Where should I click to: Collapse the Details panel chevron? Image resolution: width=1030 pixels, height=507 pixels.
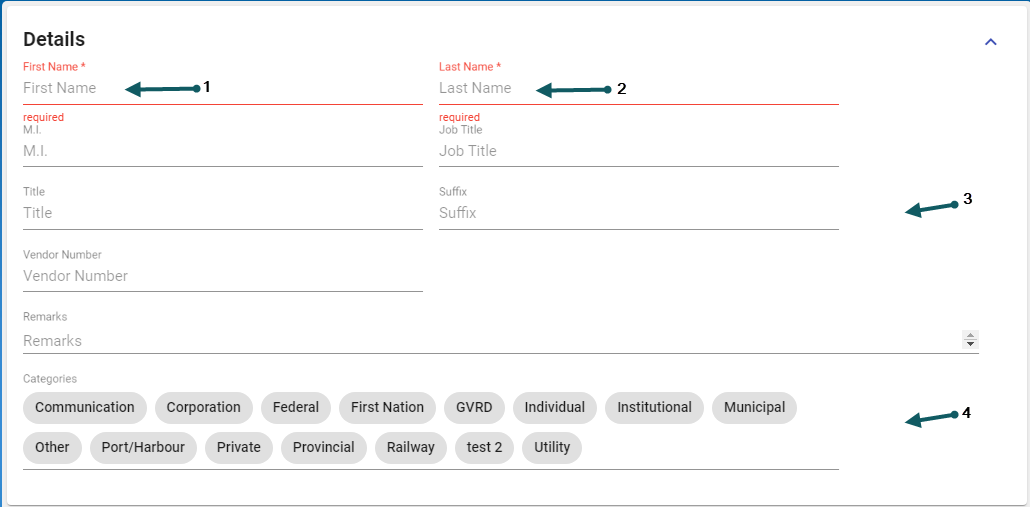click(x=991, y=42)
